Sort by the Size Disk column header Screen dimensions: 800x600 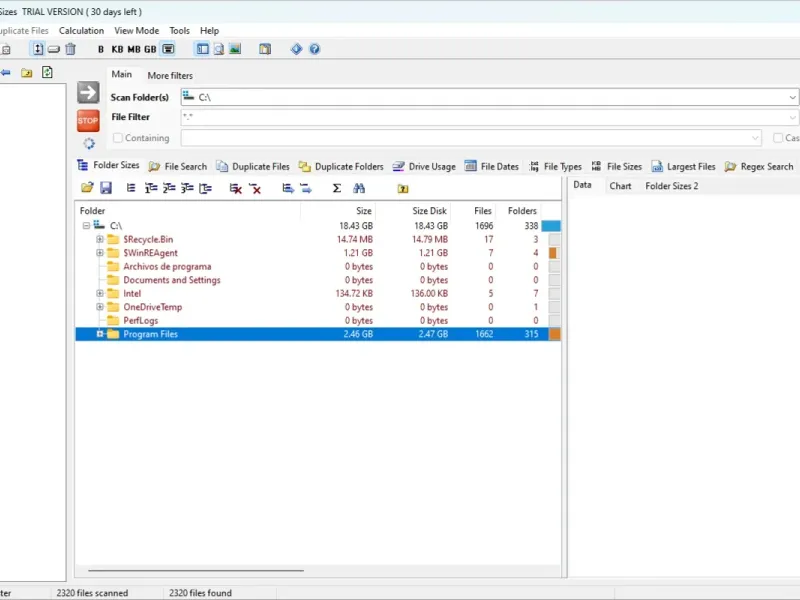pos(413,211)
